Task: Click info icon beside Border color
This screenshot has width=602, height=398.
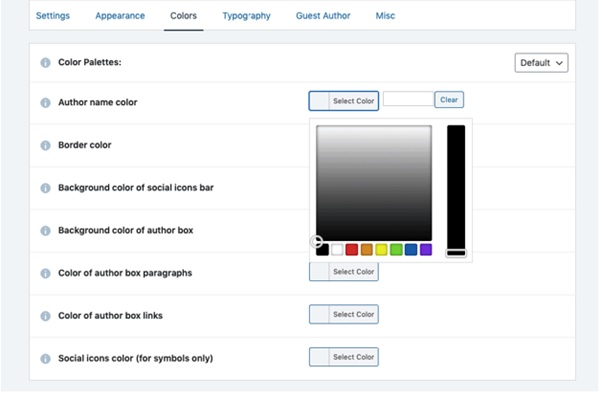Action: click(x=45, y=145)
